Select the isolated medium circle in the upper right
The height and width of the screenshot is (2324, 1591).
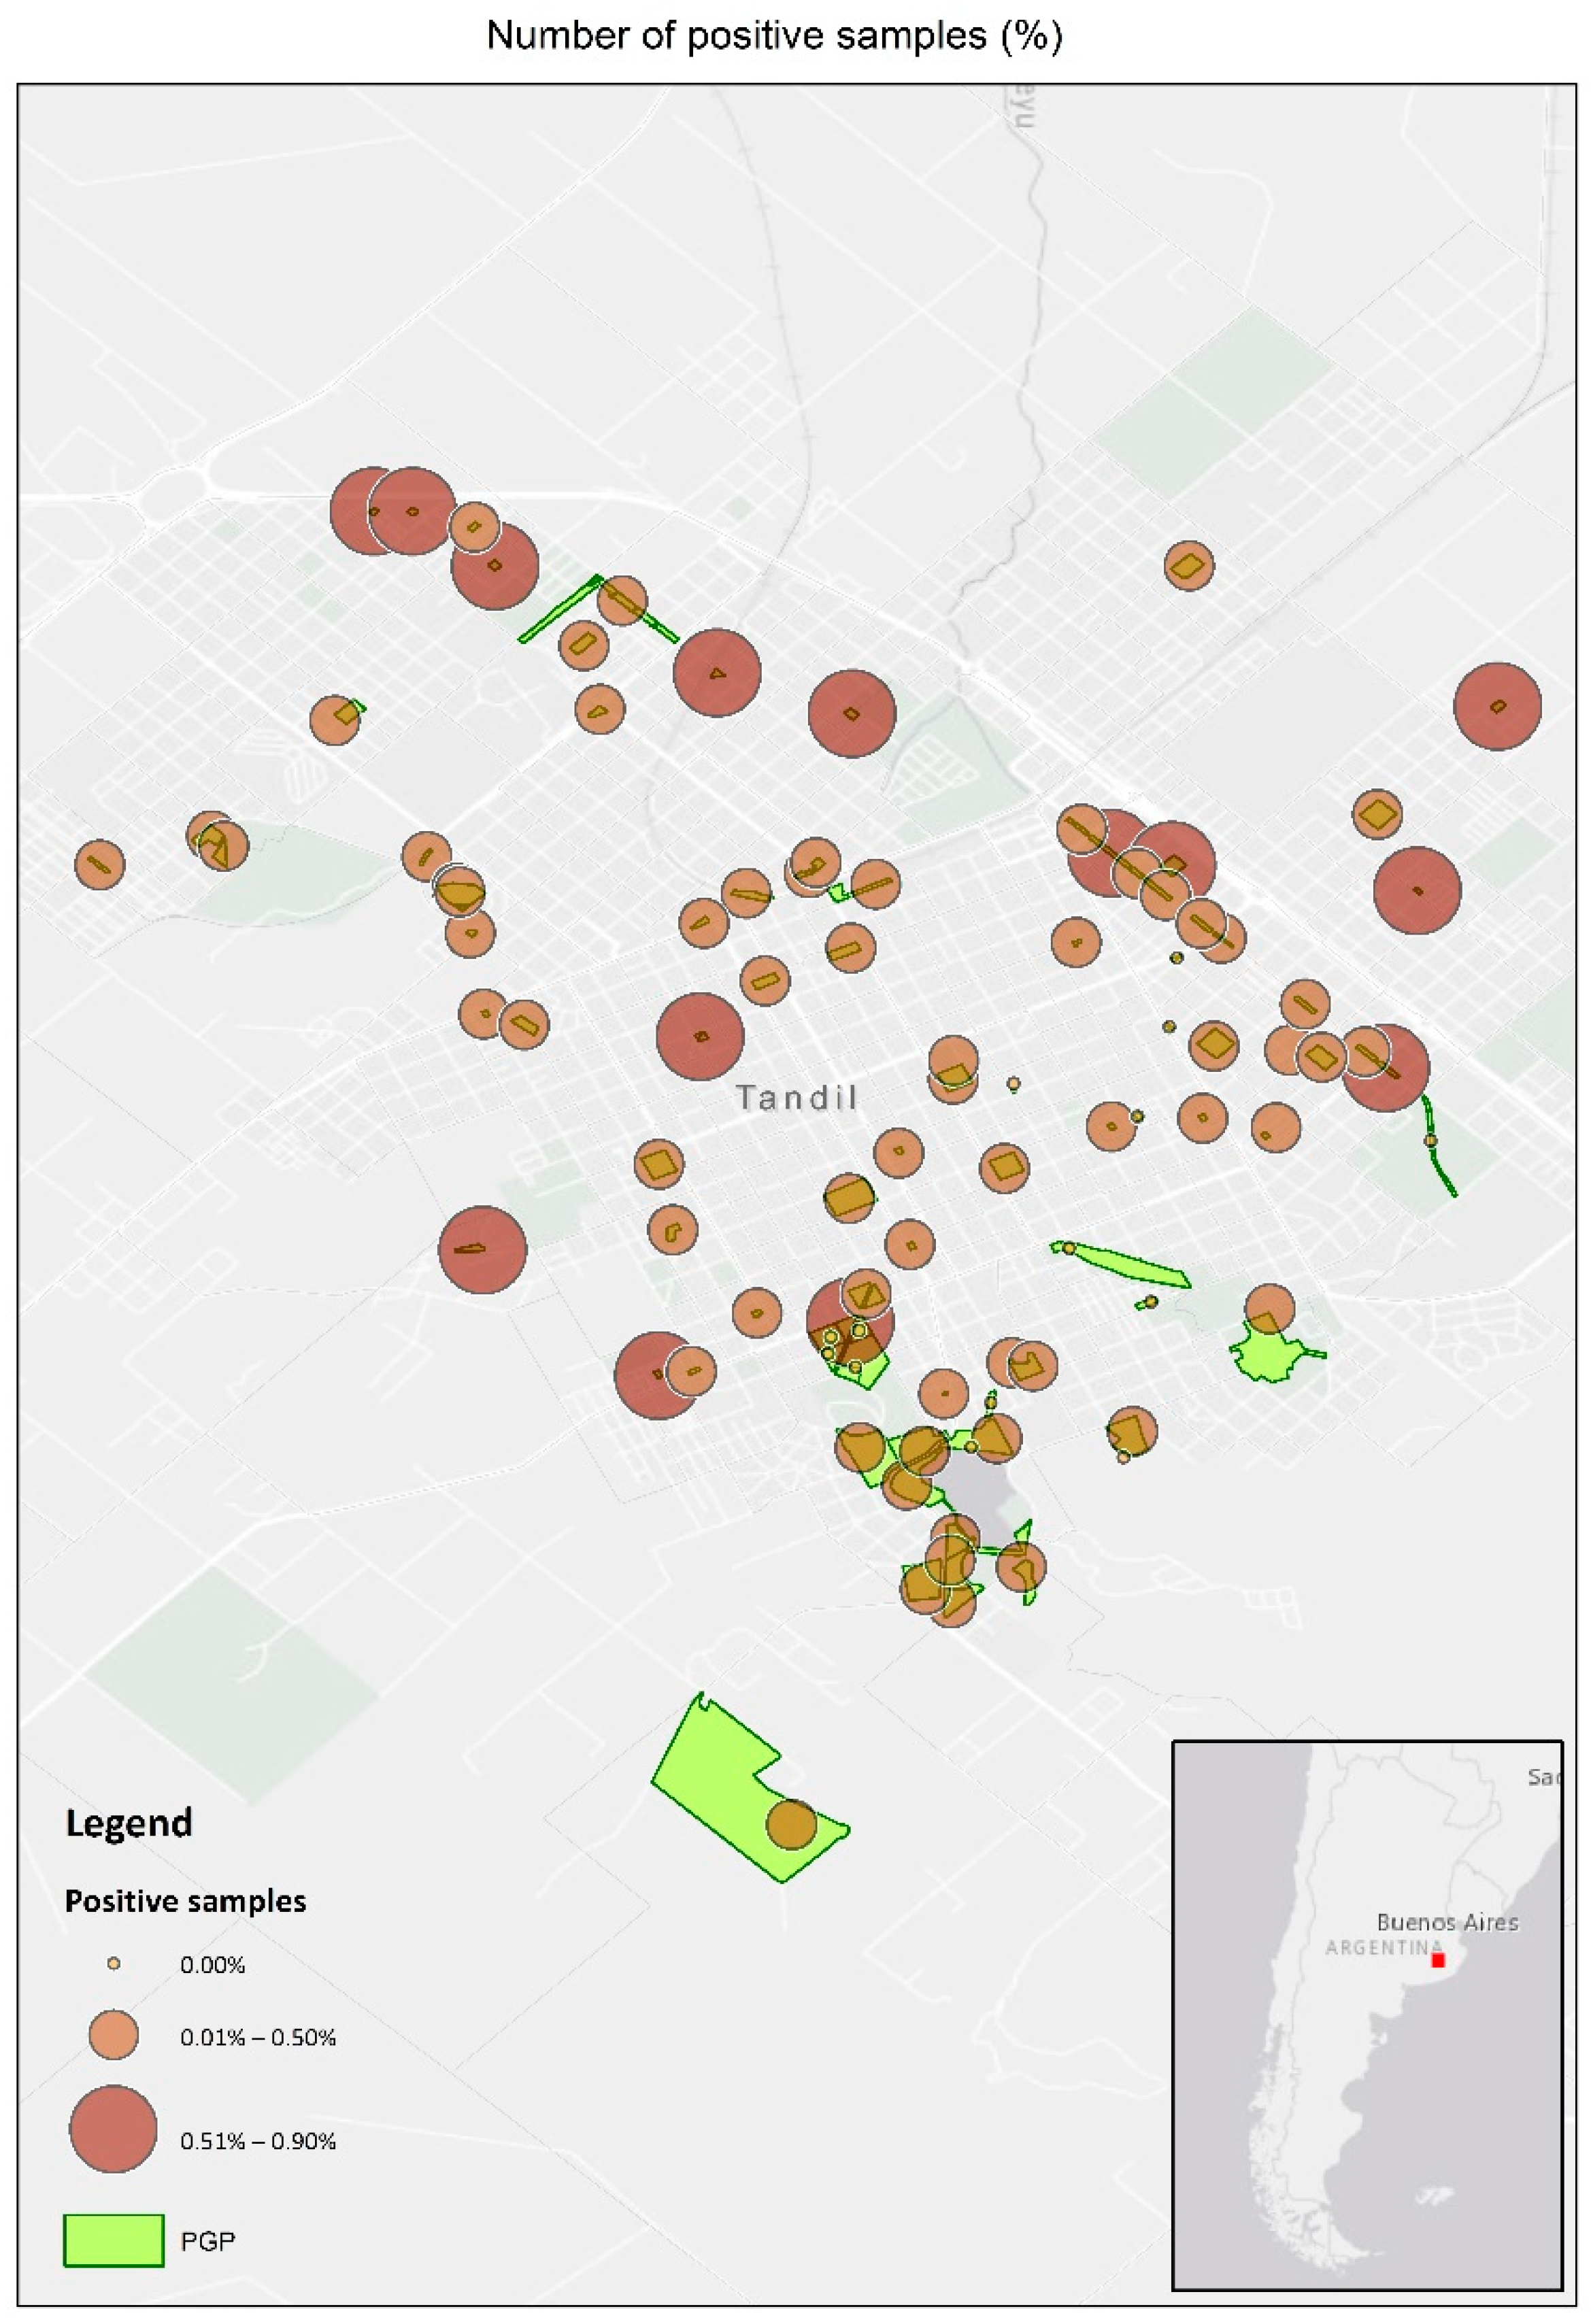coord(1189,565)
